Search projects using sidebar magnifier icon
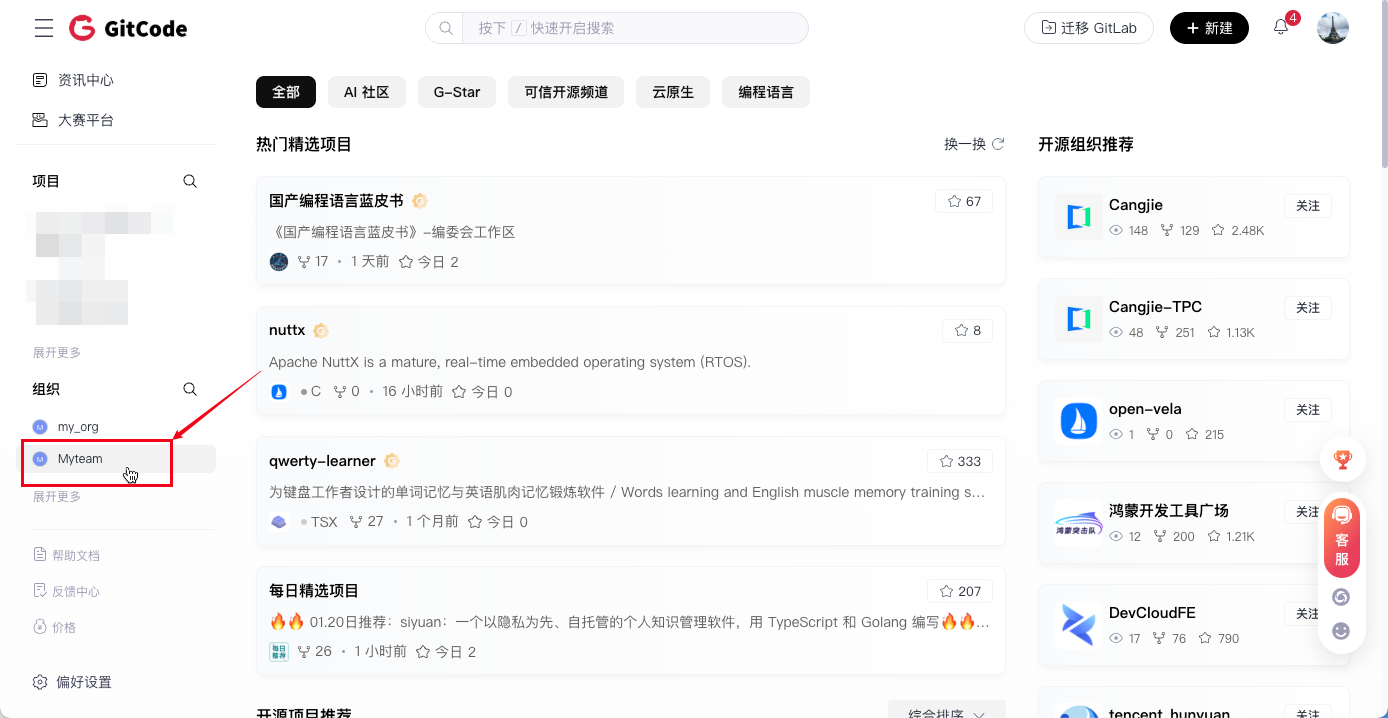 pos(190,181)
